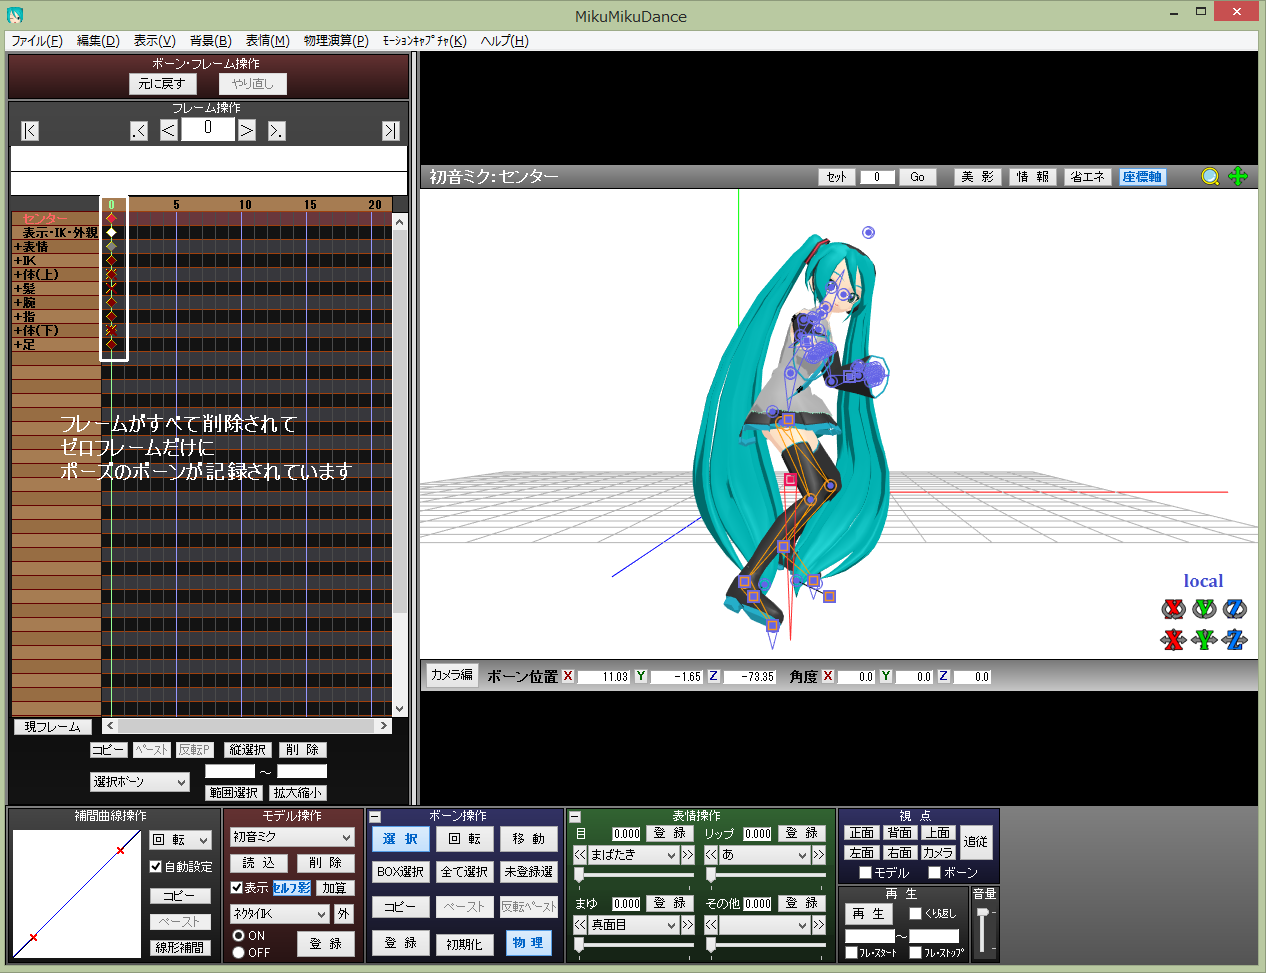1266x973 pixels.
Task: Click the green Y rotation axis icon
Action: point(1204,609)
